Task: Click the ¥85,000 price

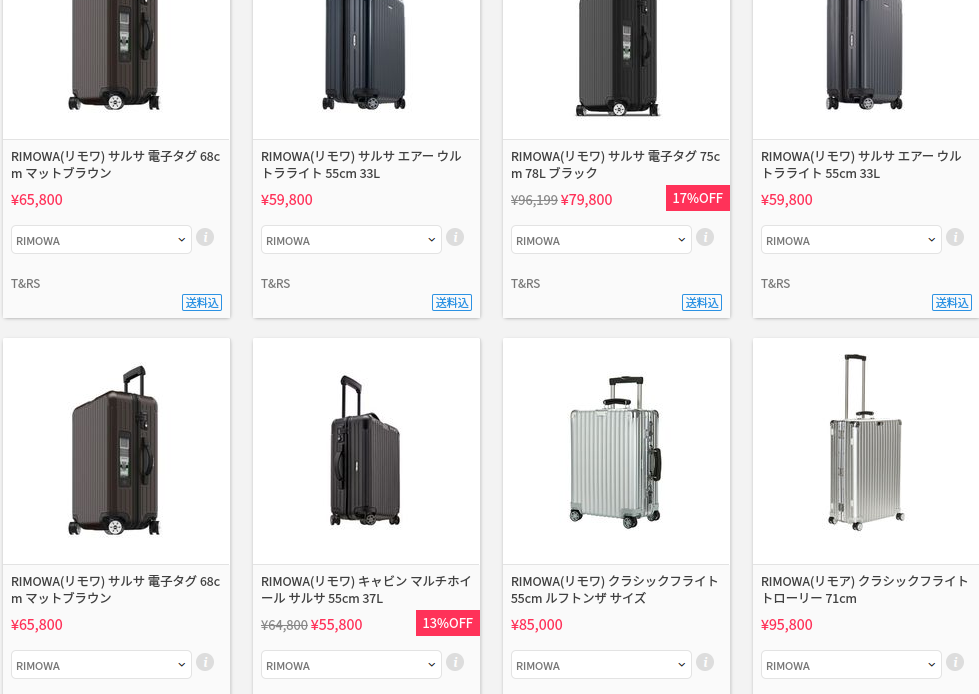Action: [537, 625]
